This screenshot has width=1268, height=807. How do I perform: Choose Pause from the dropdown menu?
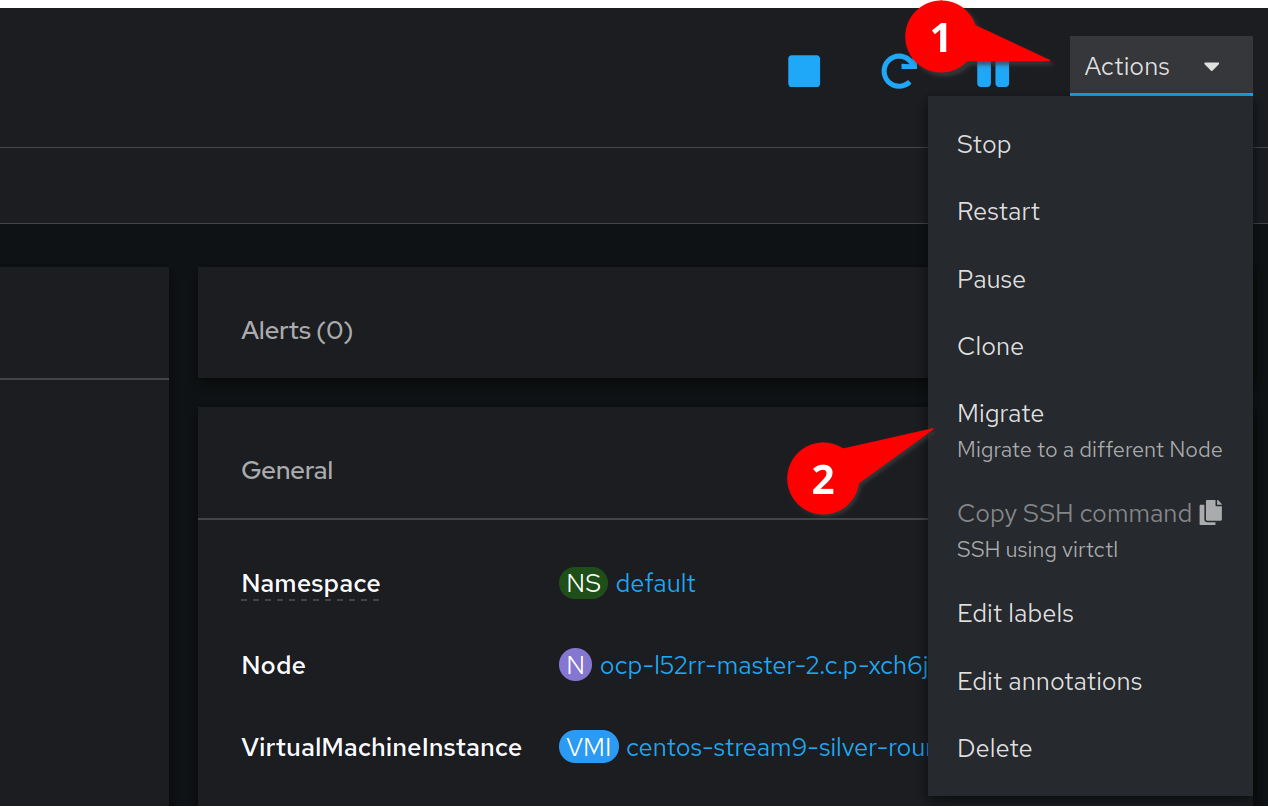tap(991, 279)
